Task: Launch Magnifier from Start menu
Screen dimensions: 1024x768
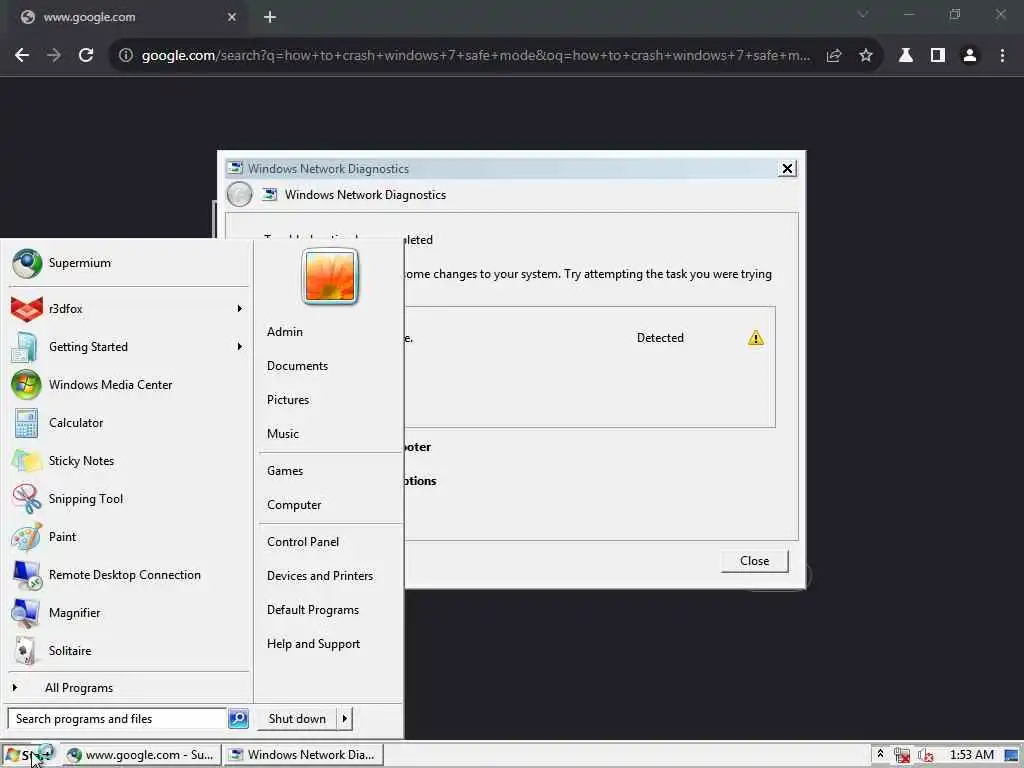Action: (128, 613)
